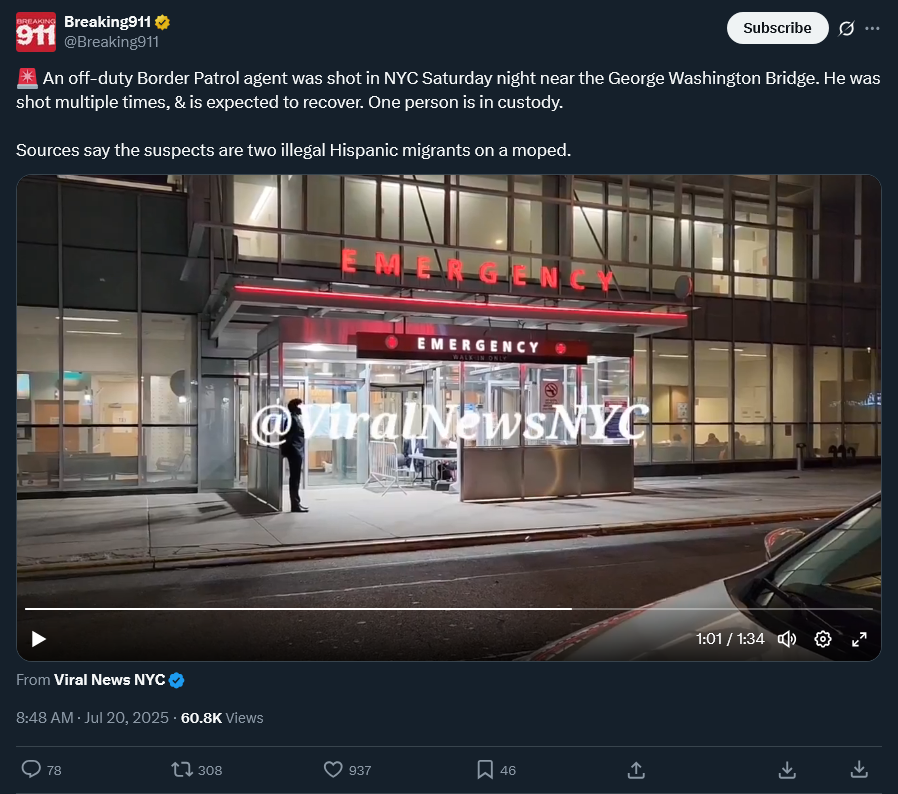Seek on the video progress bar
The width and height of the screenshot is (898, 794).
coord(448,608)
